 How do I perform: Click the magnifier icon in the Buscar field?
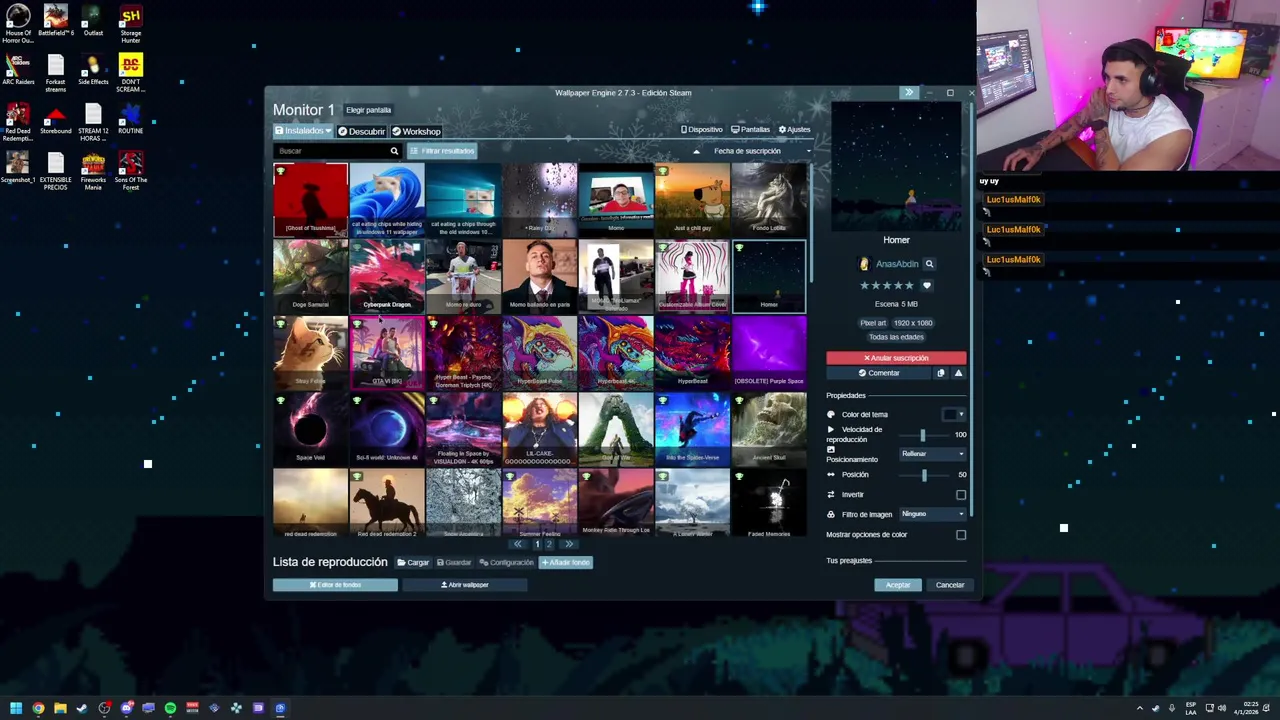coord(394,151)
